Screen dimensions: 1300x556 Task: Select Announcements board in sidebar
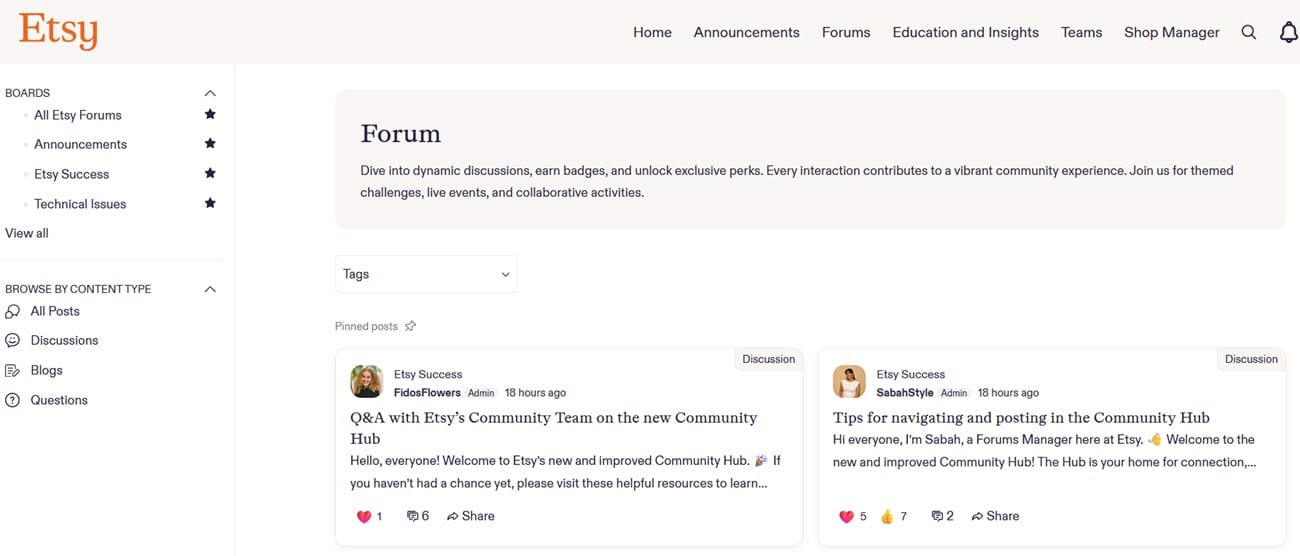[x=81, y=144]
